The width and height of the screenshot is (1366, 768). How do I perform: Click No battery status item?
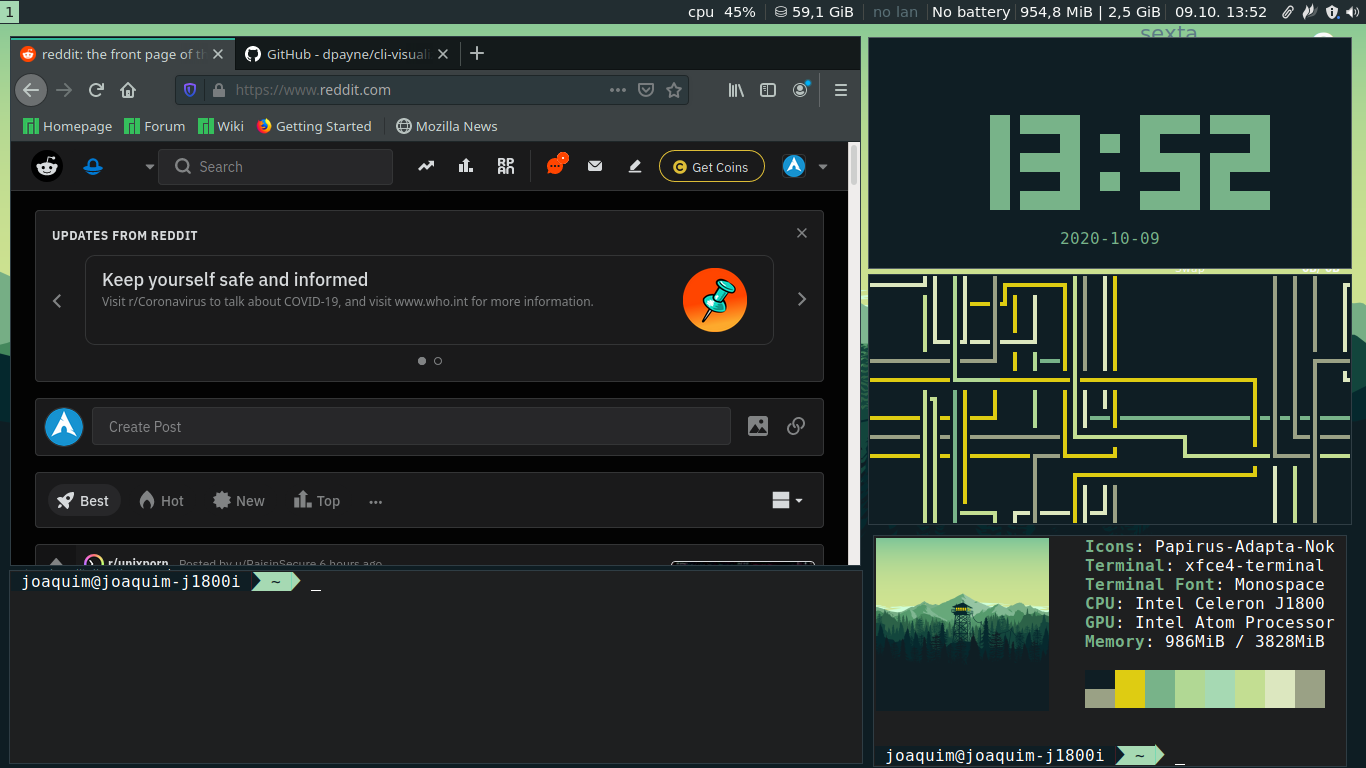coord(971,12)
